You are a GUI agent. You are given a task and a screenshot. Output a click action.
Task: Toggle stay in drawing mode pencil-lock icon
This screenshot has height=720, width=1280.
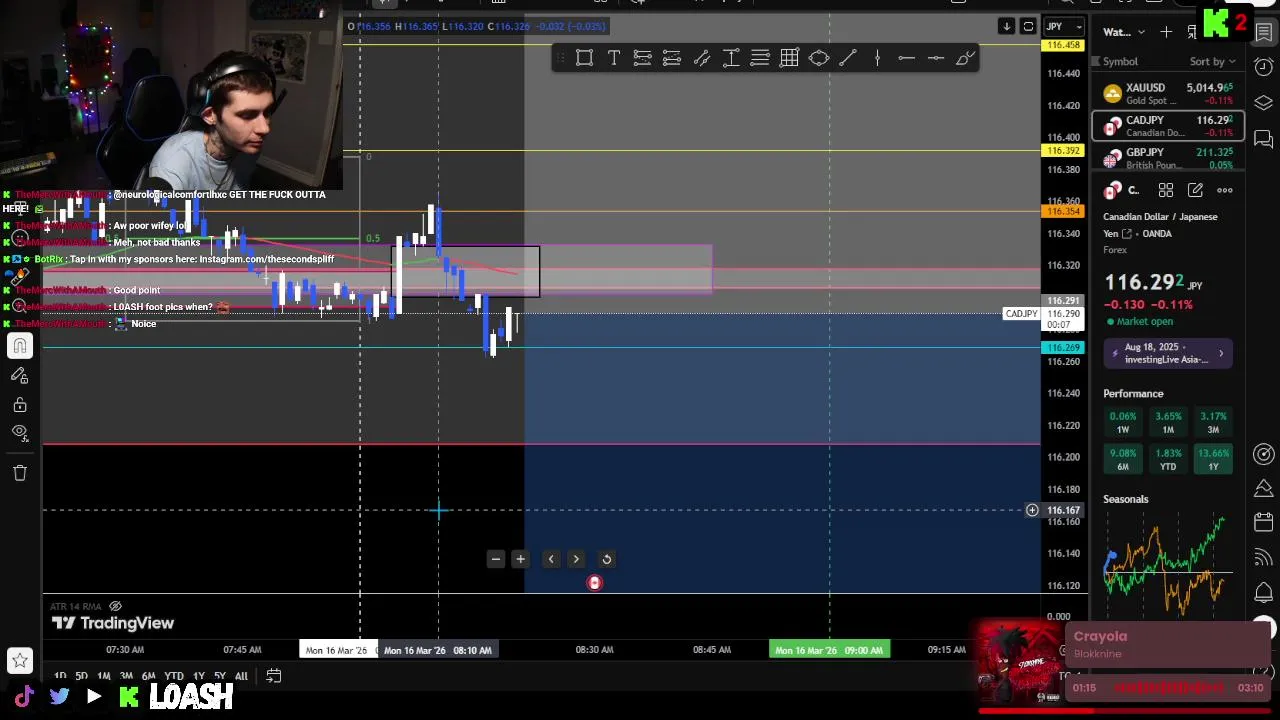pyautogui.click(x=19, y=375)
